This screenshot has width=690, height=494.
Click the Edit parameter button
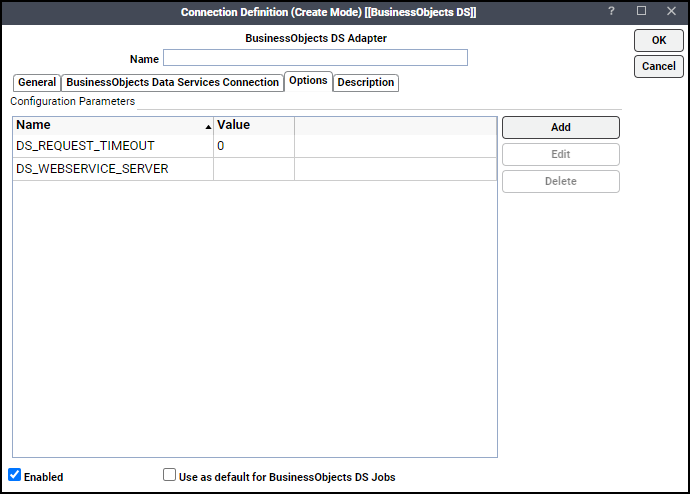click(x=561, y=154)
